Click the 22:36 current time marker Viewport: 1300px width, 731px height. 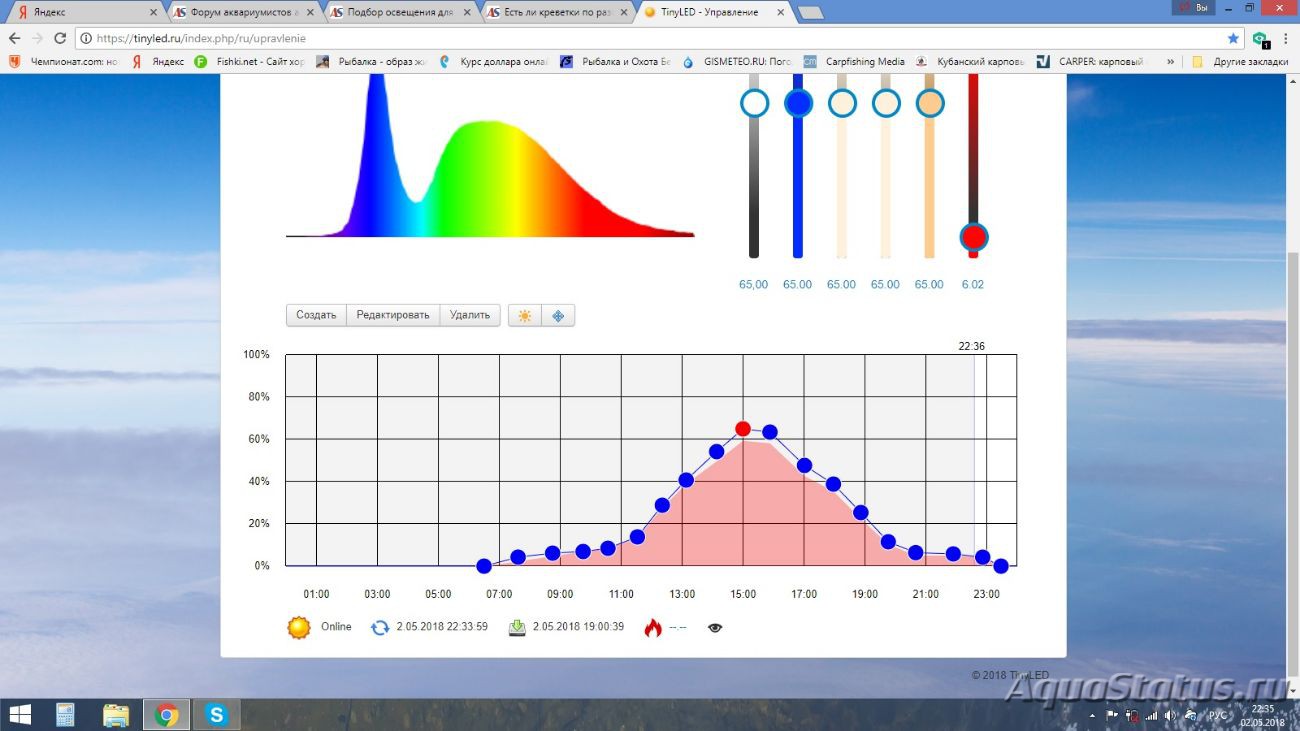(x=971, y=346)
